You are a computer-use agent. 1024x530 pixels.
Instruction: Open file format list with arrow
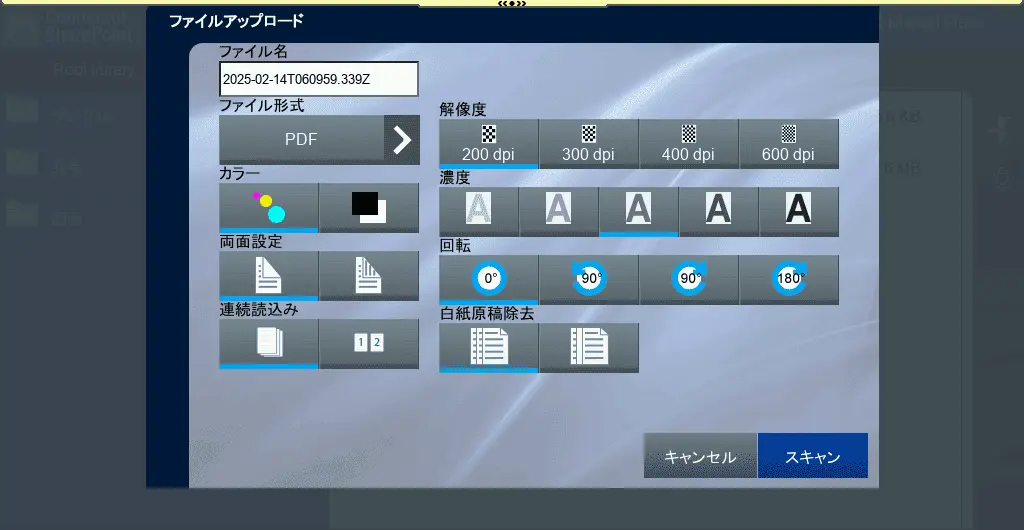pyautogui.click(x=402, y=139)
